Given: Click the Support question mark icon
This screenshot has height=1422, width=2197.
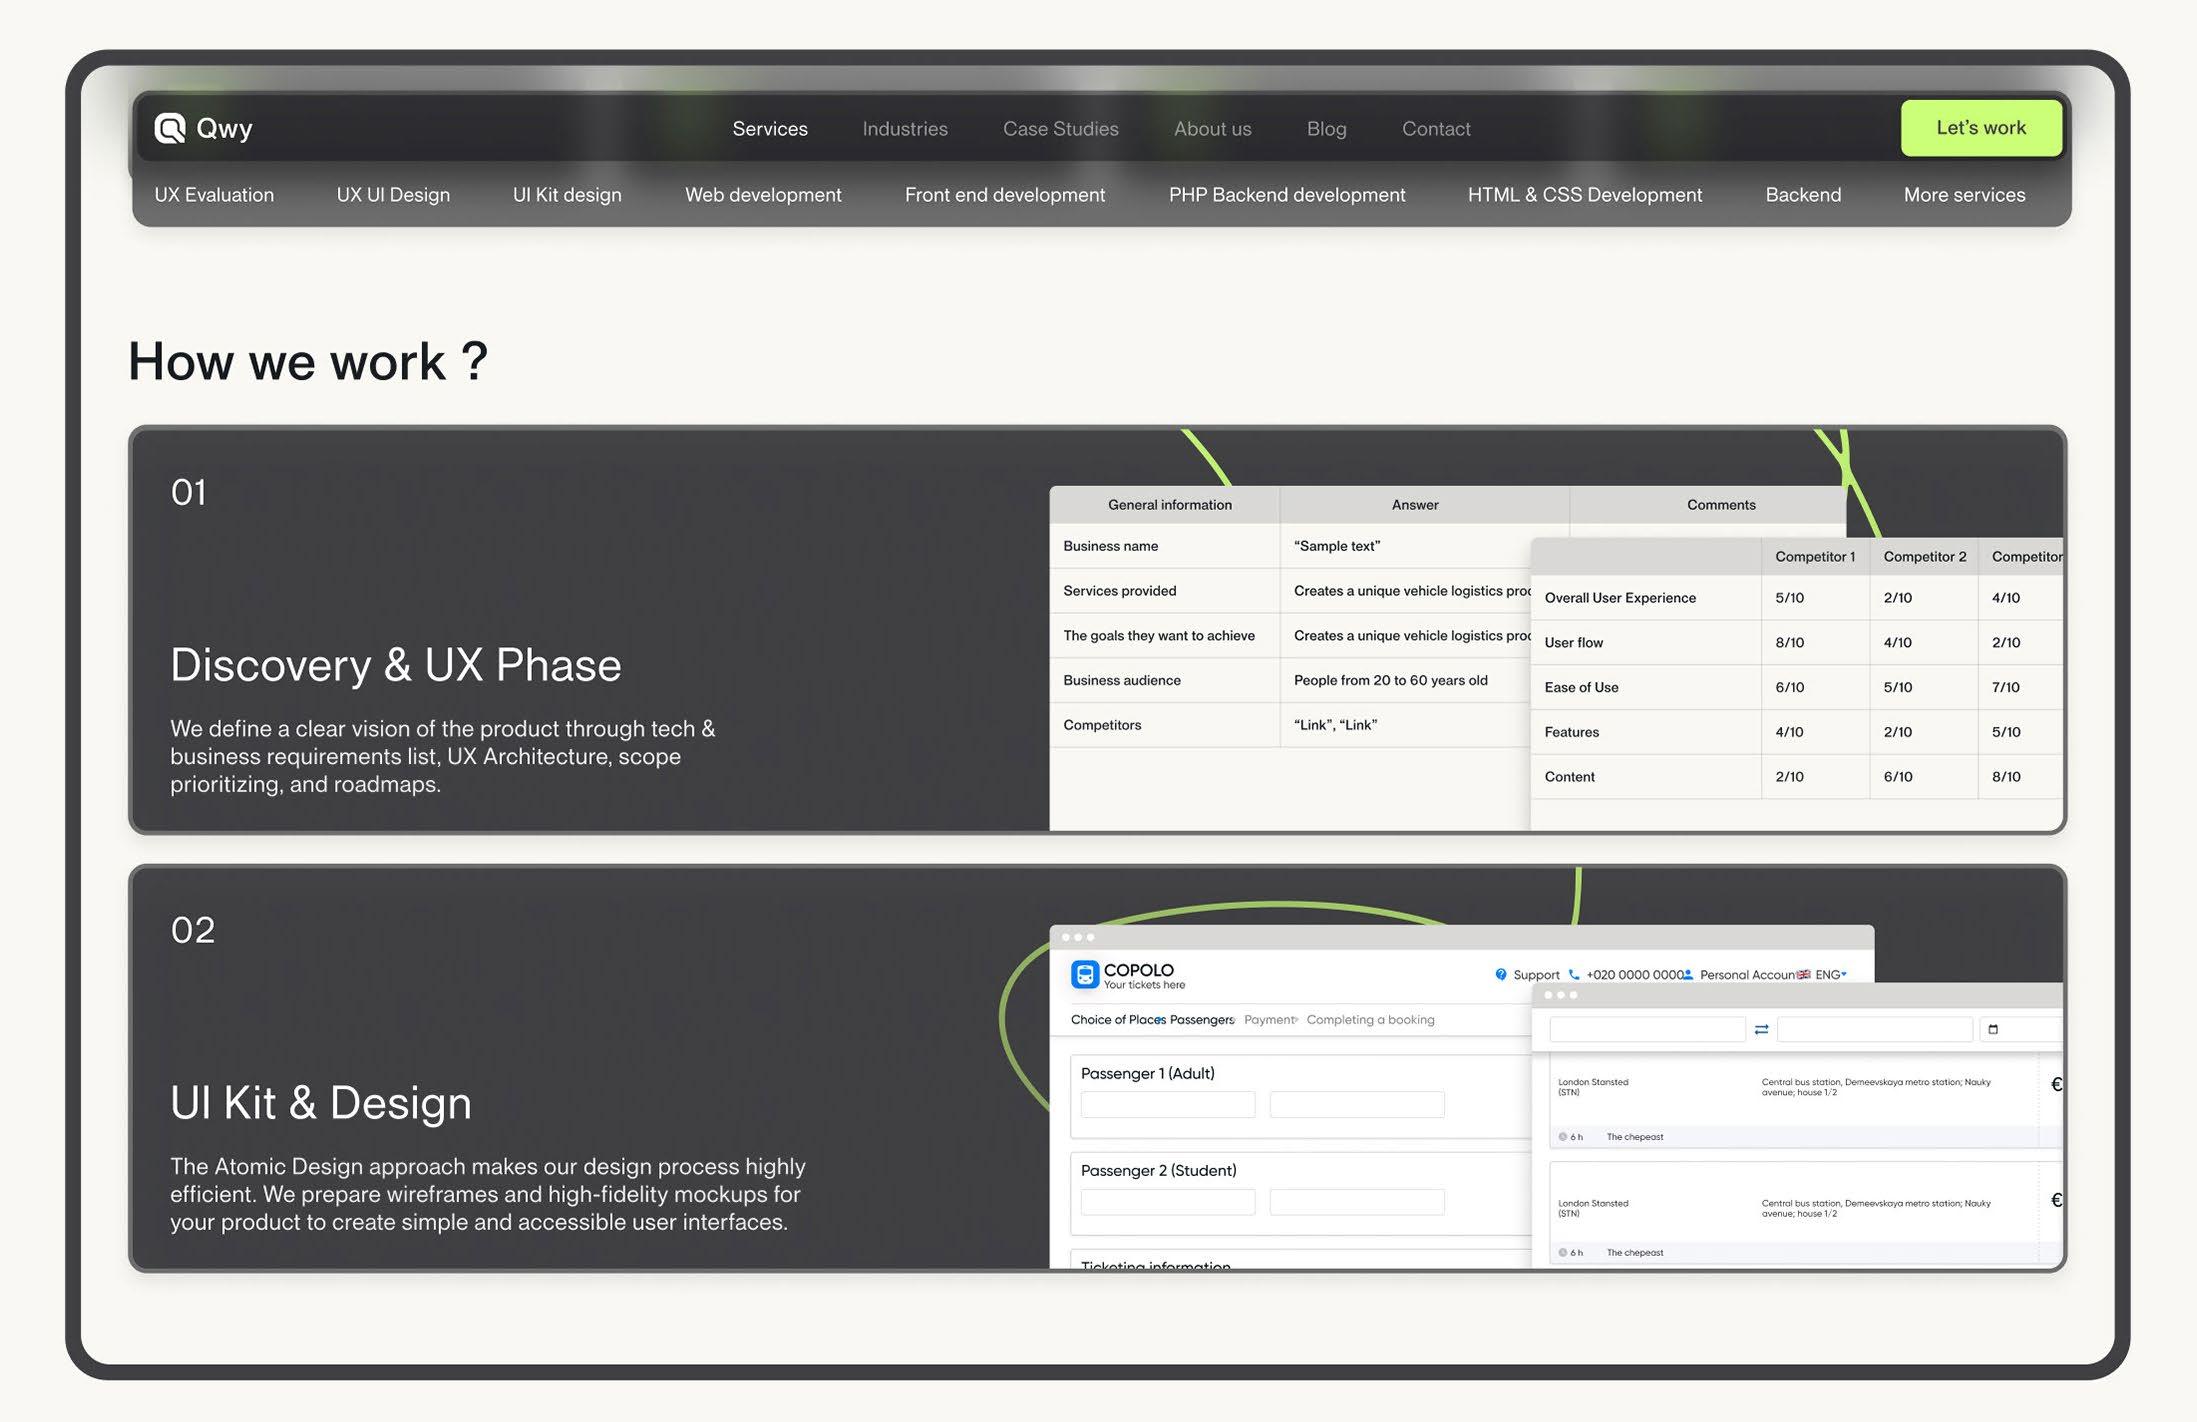Looking at the screenshot, I should coord(1500,974).
